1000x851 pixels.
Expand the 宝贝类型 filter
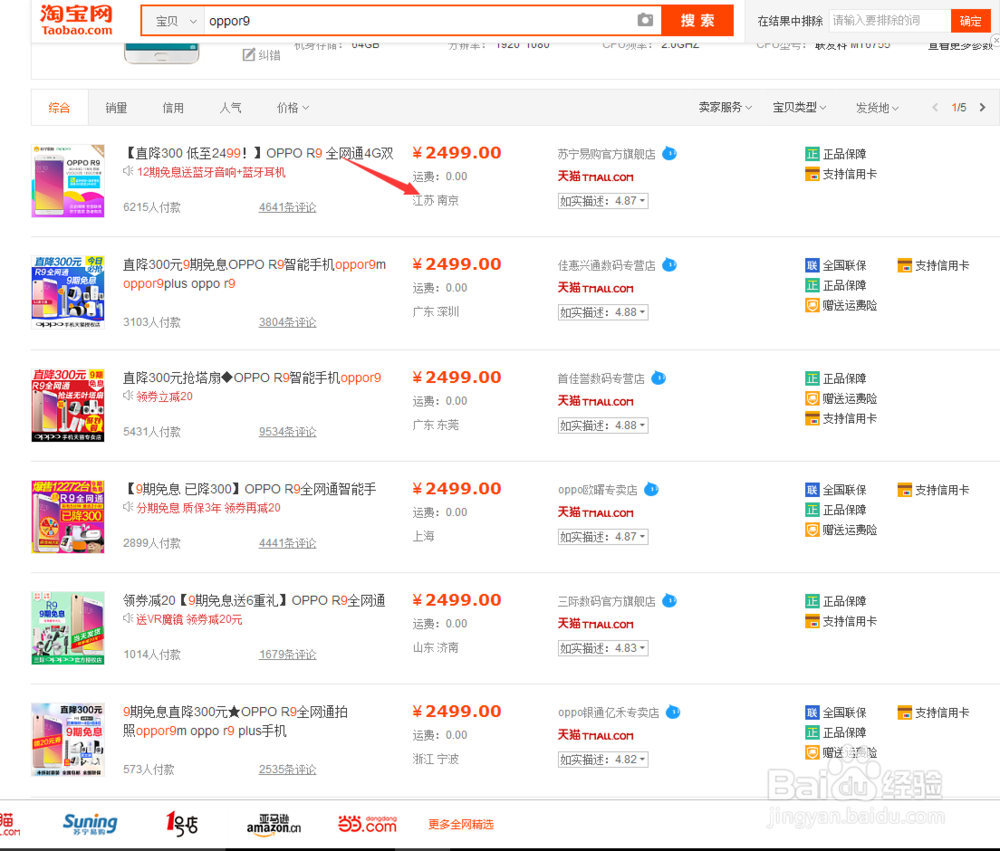tap(799, 107)
